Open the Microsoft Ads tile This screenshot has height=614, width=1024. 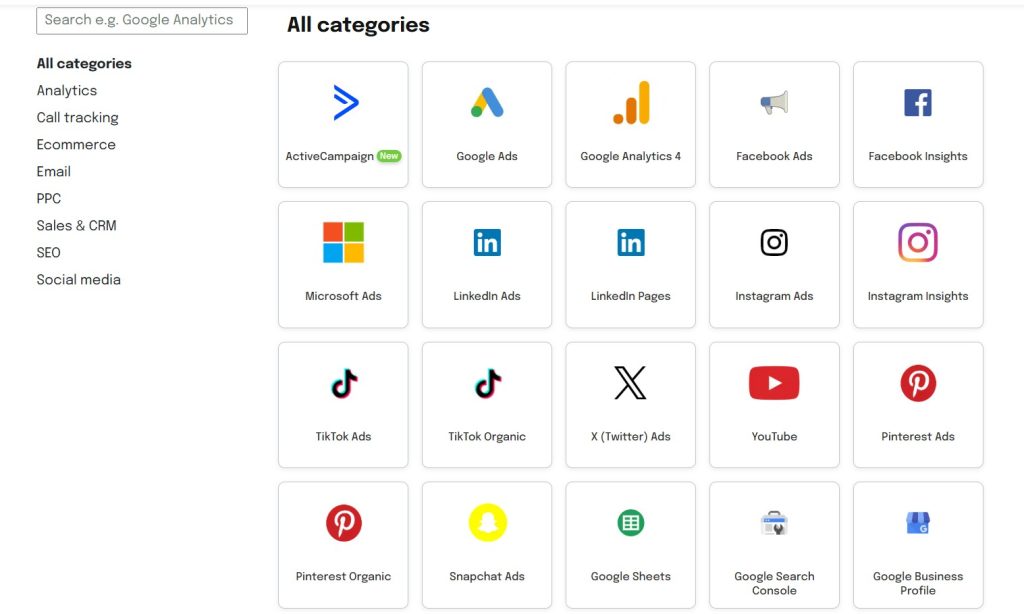(343, 263)
